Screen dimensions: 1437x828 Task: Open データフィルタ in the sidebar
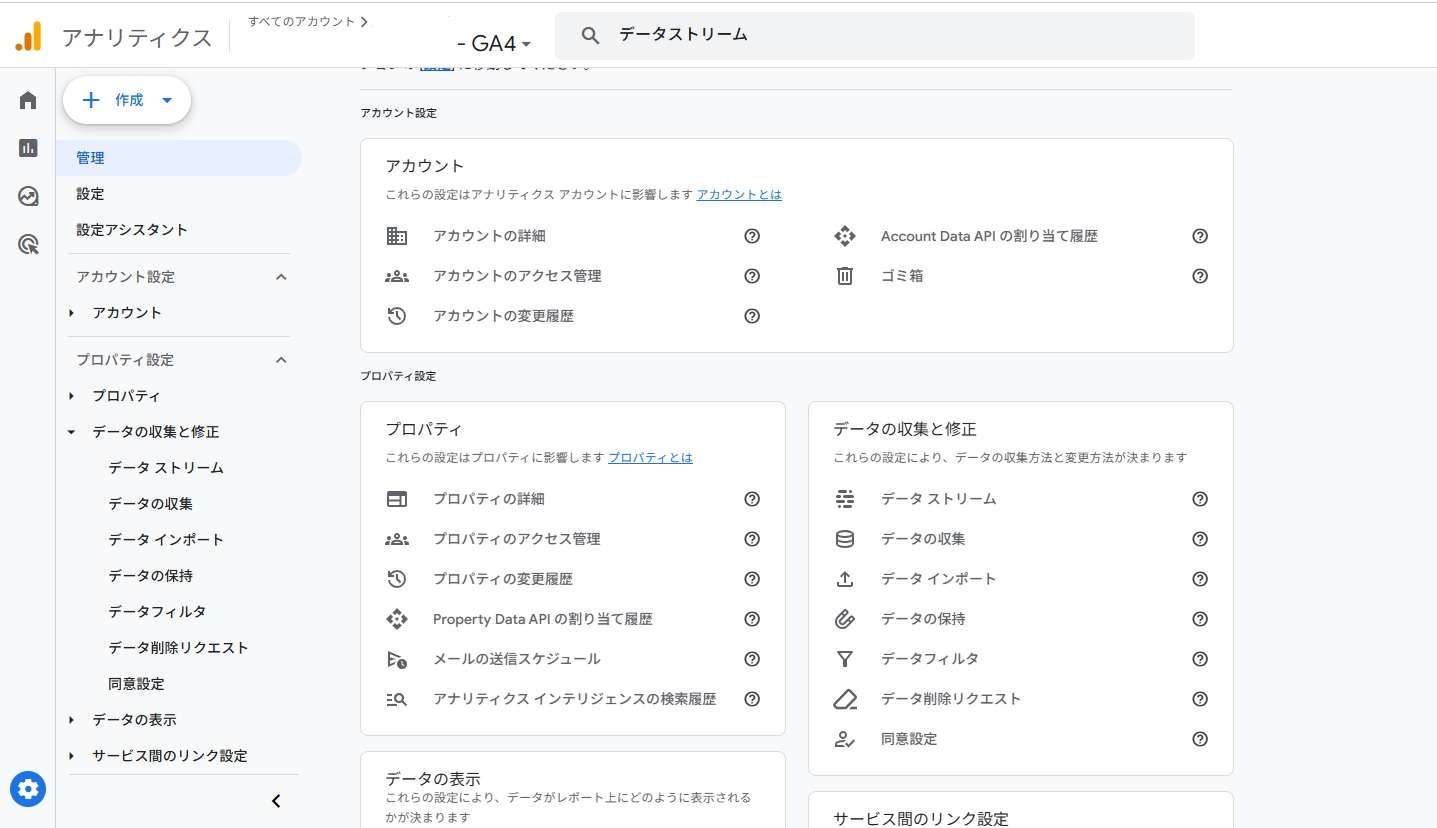[x=157, y=612]
